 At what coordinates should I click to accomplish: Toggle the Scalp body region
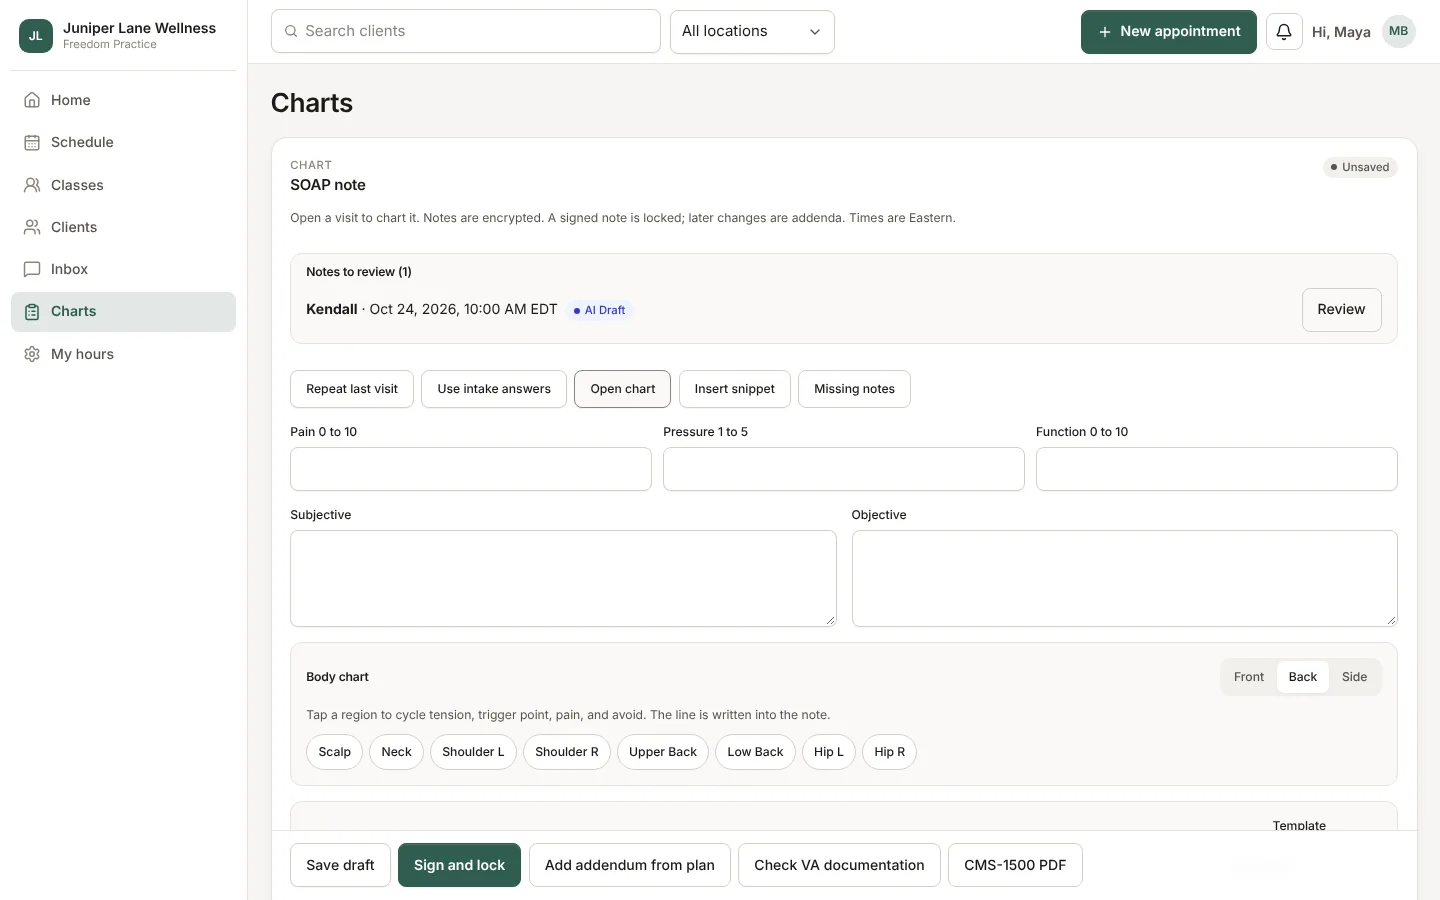coord(335,752)
